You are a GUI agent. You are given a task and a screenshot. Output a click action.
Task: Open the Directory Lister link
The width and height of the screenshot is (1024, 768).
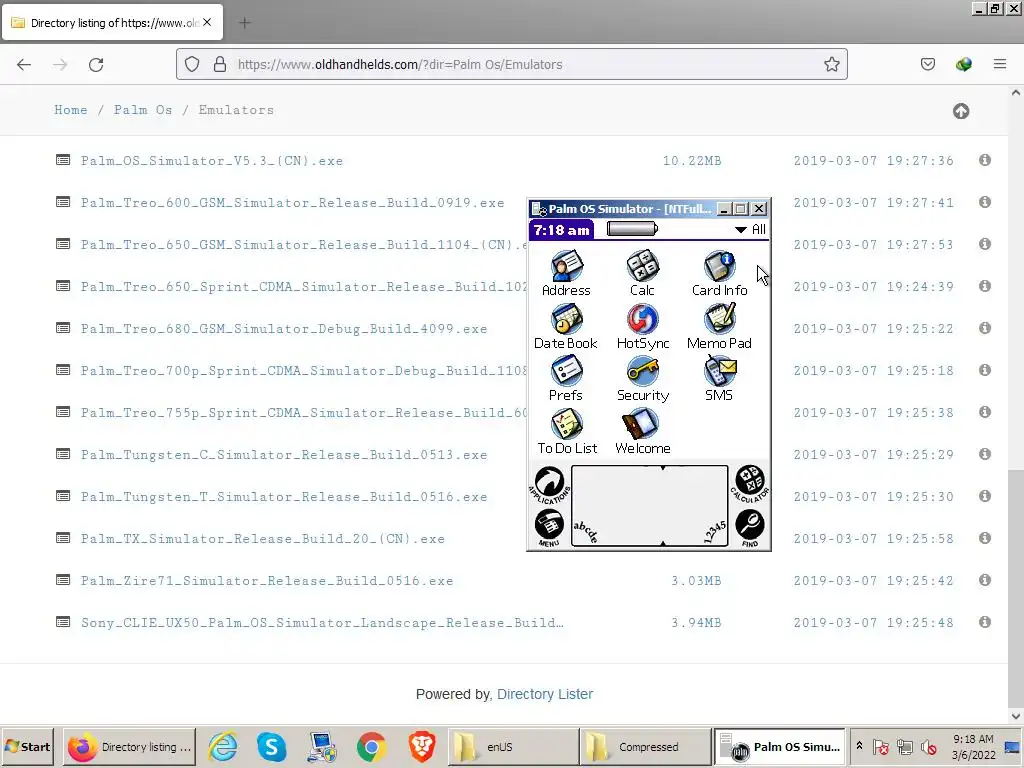545,694
